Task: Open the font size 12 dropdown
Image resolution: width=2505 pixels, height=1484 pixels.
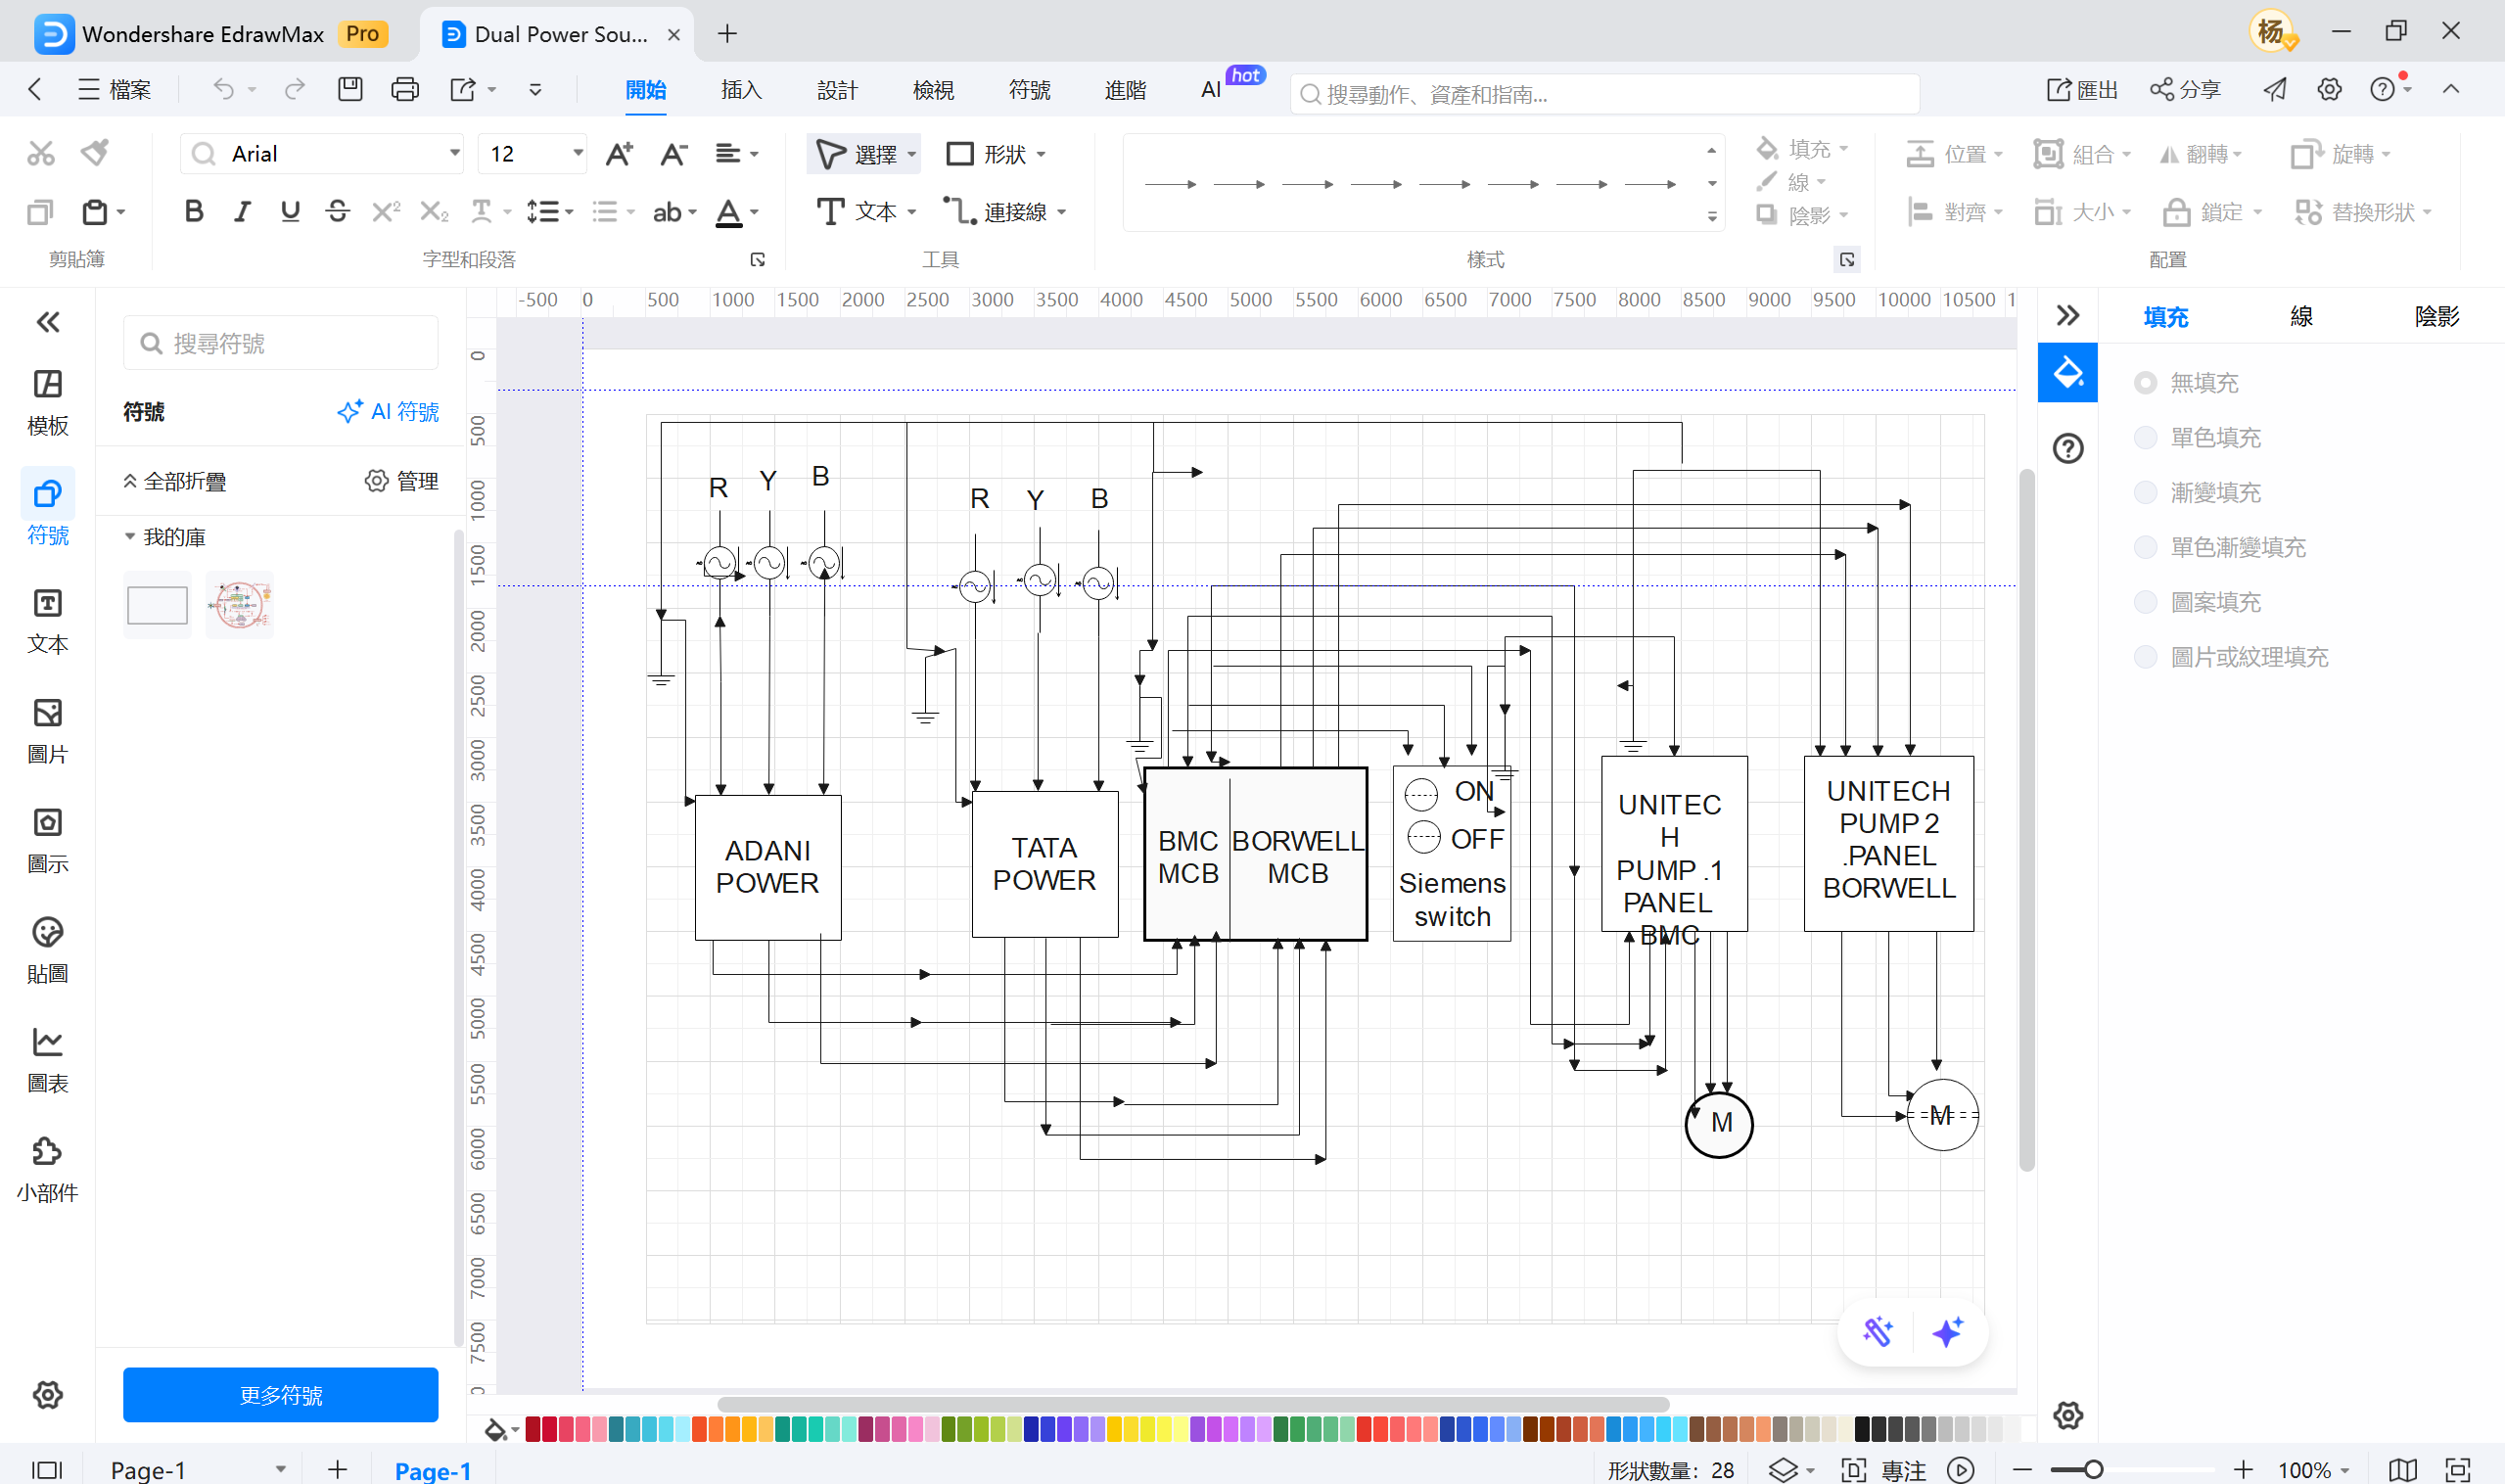Action: 577,154
